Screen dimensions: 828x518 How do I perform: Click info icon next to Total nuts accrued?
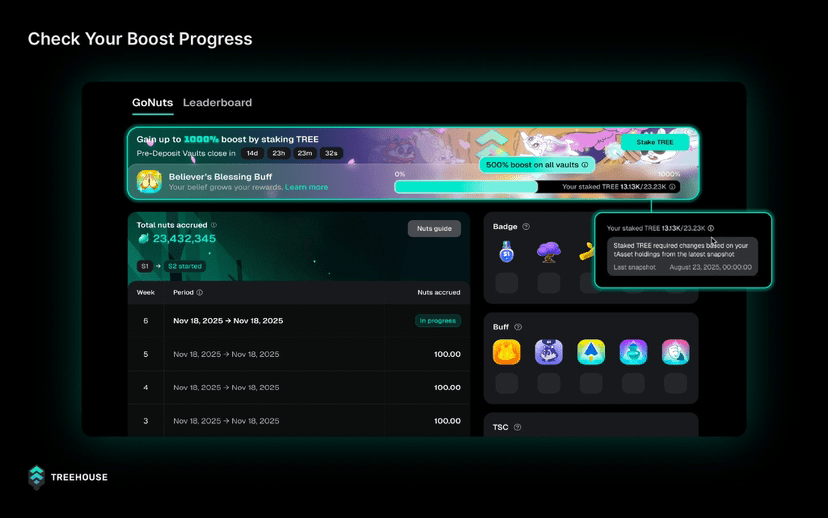pyautogui.click(x=214, y=225)
